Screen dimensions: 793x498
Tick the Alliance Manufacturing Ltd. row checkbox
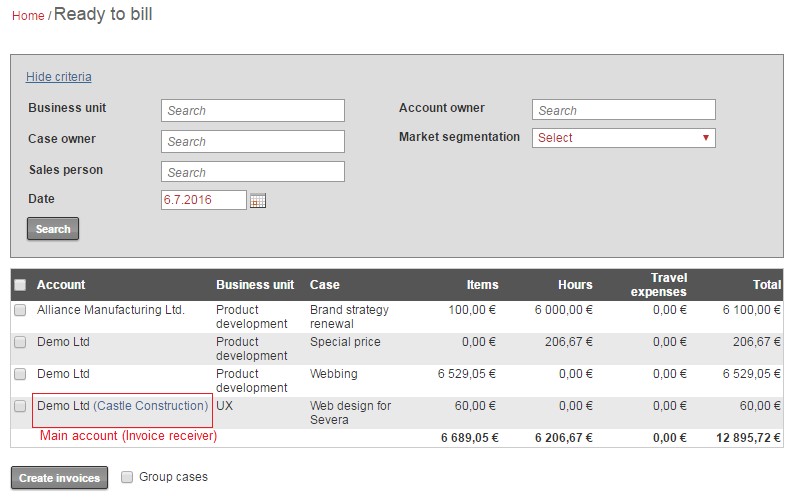20,311
